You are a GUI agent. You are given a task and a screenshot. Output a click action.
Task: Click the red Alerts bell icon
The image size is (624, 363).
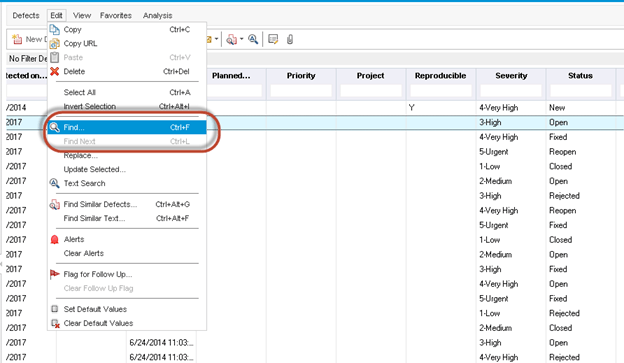[55, 239]
